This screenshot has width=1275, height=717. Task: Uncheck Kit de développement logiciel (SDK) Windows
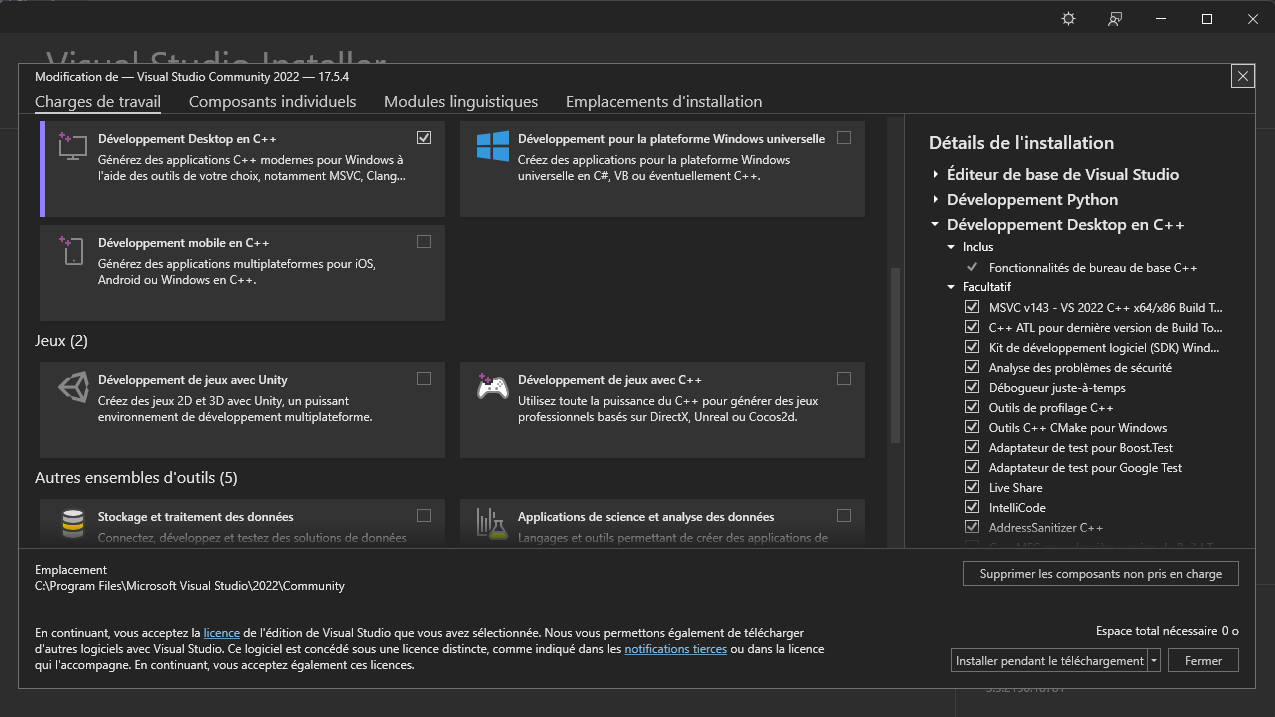pos(972,347)
